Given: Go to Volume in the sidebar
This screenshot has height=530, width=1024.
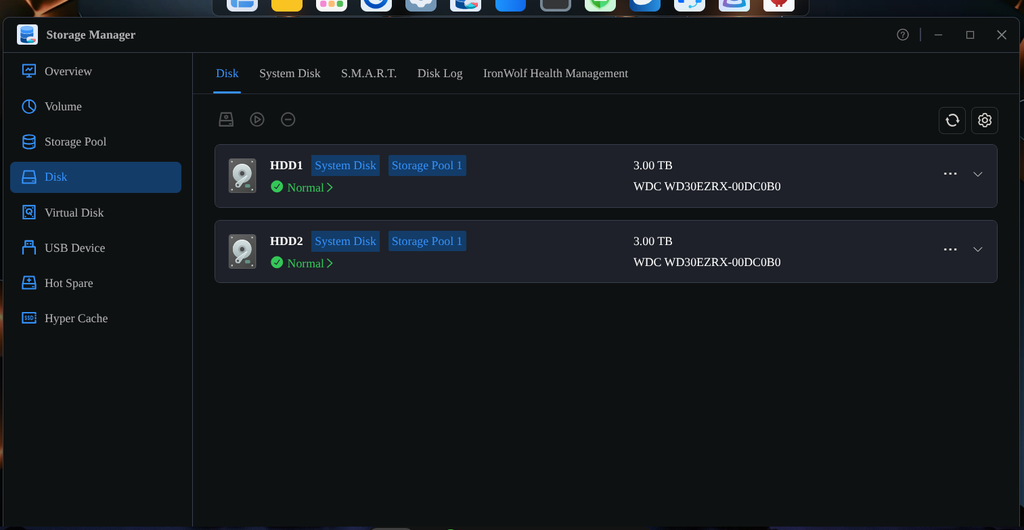Looking at the screenshot, I should [x=95, y=106].
